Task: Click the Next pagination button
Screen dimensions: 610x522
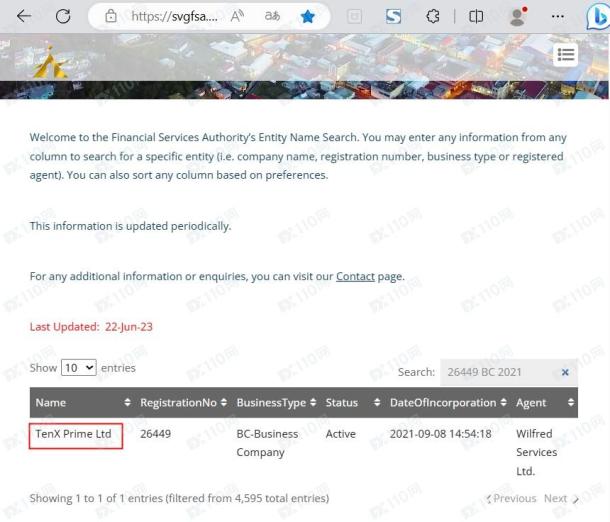Action: pos(561,498)
